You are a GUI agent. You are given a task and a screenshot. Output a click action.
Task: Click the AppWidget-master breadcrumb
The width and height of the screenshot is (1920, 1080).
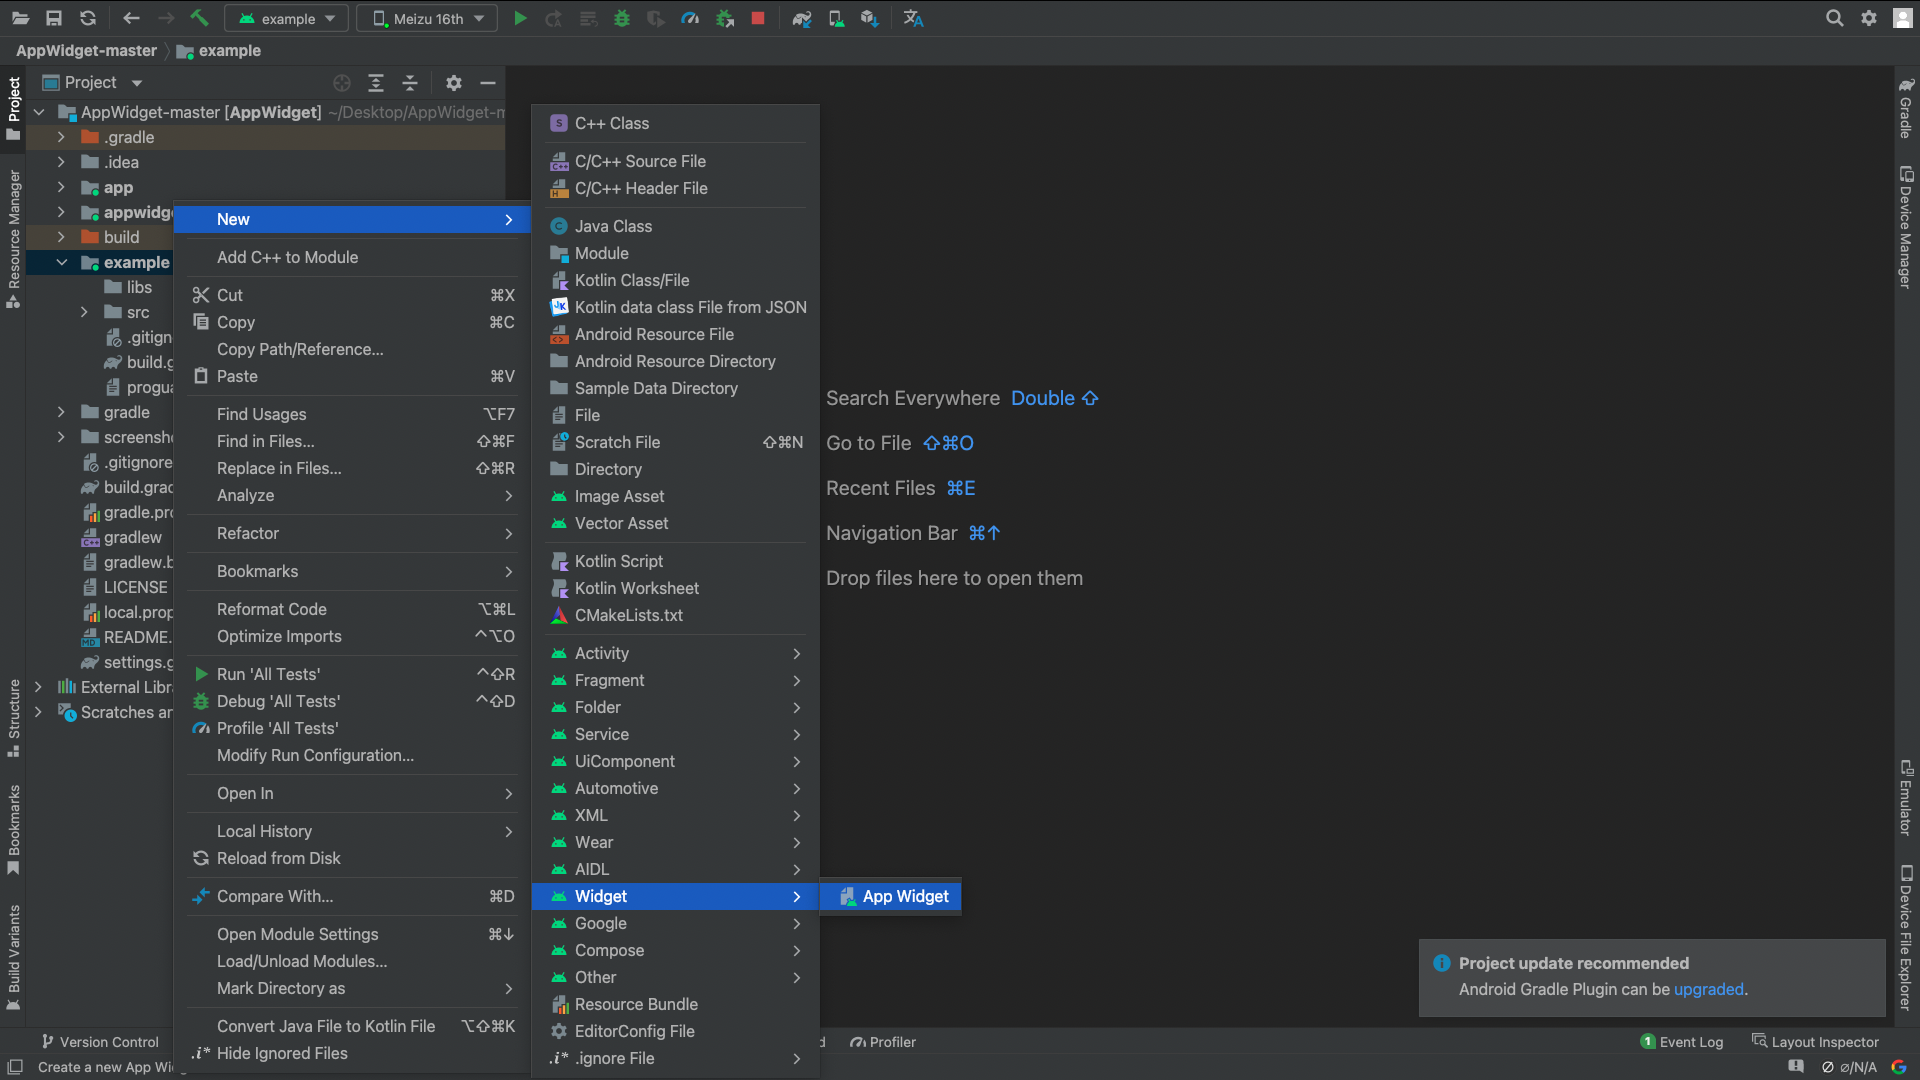point(86,51)
